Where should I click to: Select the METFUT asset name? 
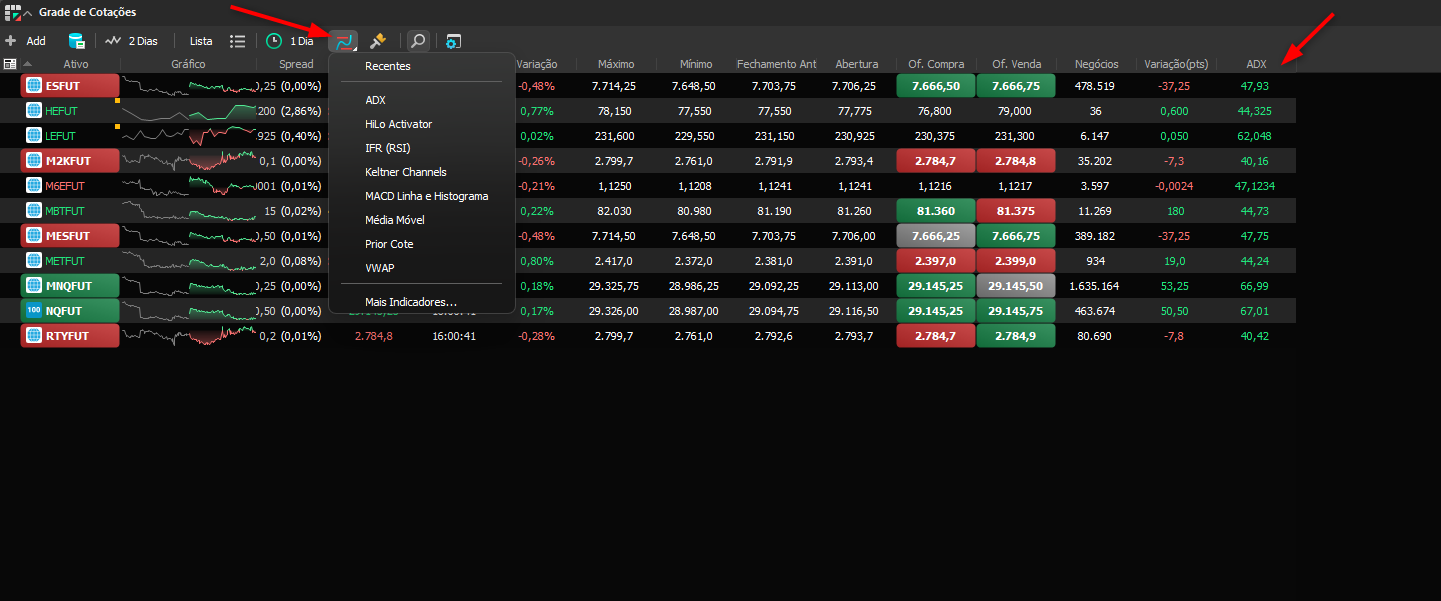pos(66,261)
